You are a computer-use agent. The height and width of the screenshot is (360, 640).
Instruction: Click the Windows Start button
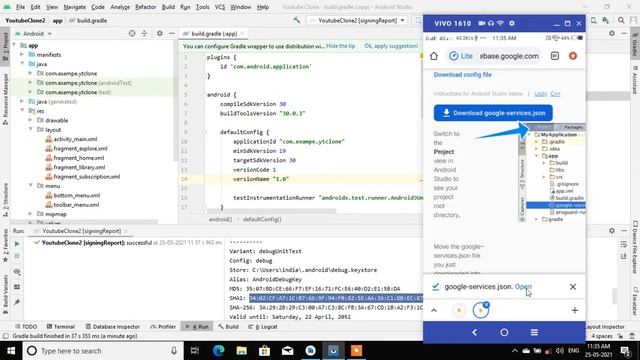[11, 351]
